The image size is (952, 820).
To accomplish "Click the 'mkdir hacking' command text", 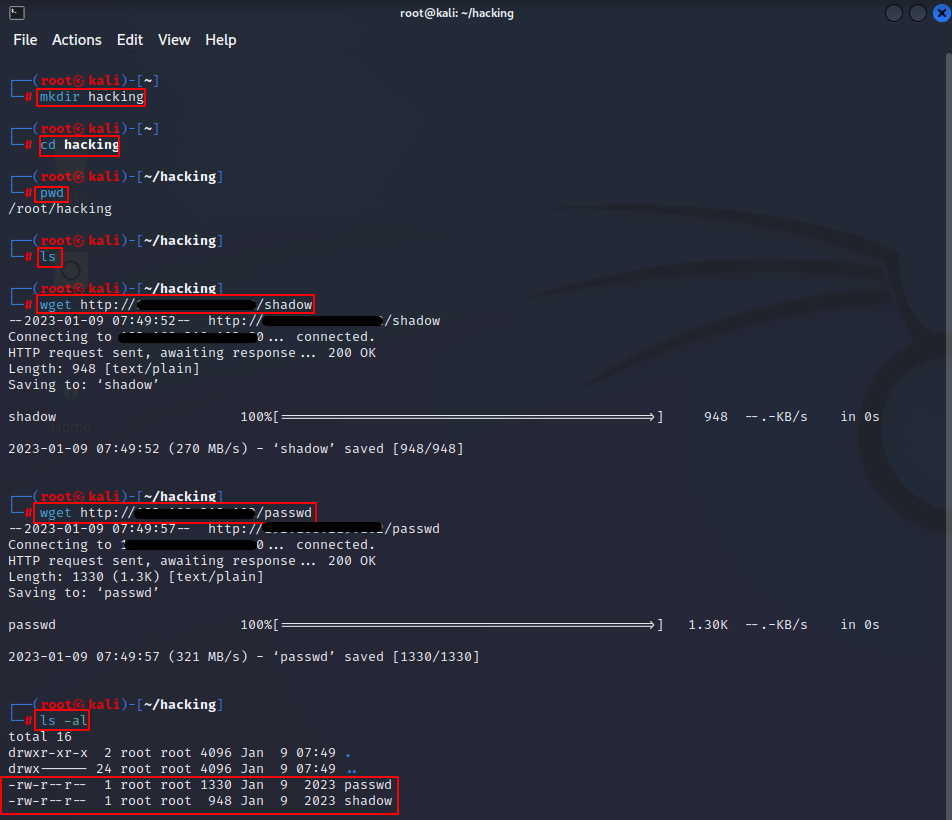I will coord(91,97).
